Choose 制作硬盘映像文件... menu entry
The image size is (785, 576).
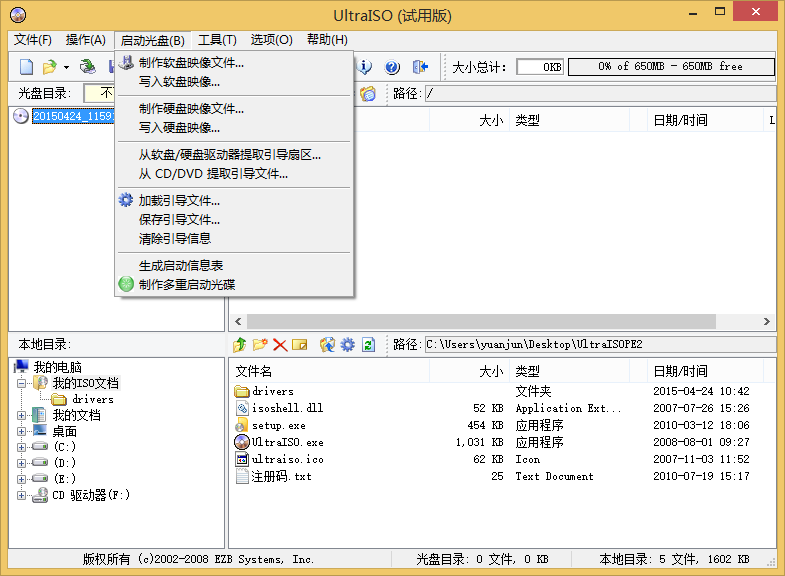pos(234,109)
